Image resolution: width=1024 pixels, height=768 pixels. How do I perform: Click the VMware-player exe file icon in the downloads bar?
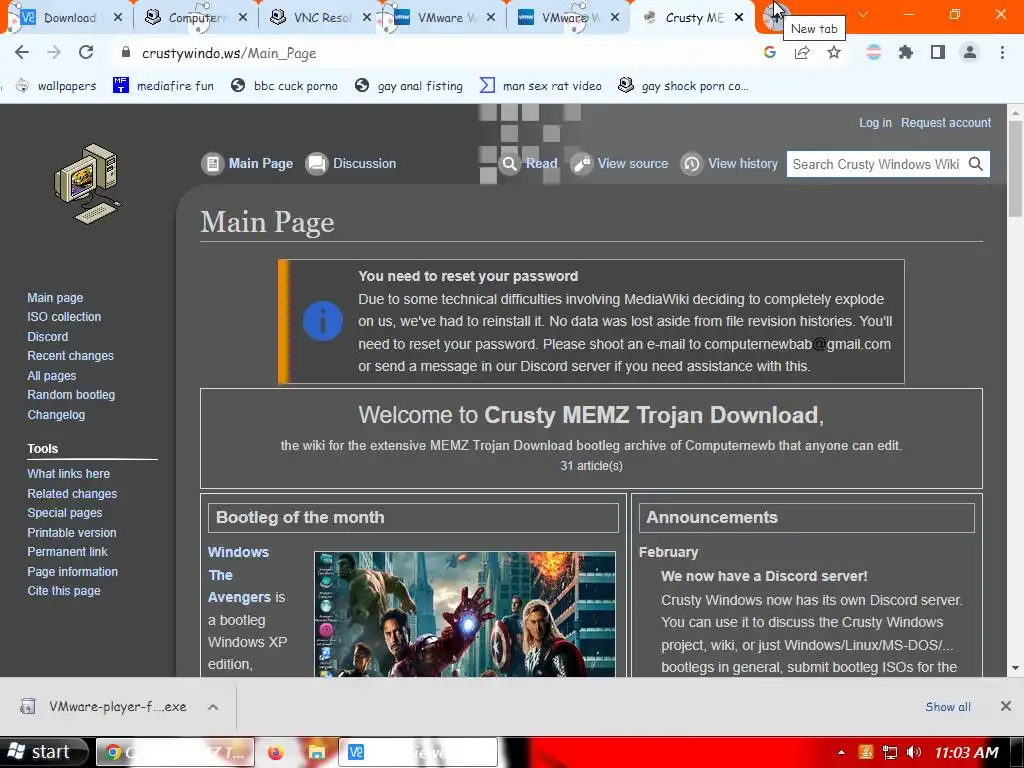27,707
